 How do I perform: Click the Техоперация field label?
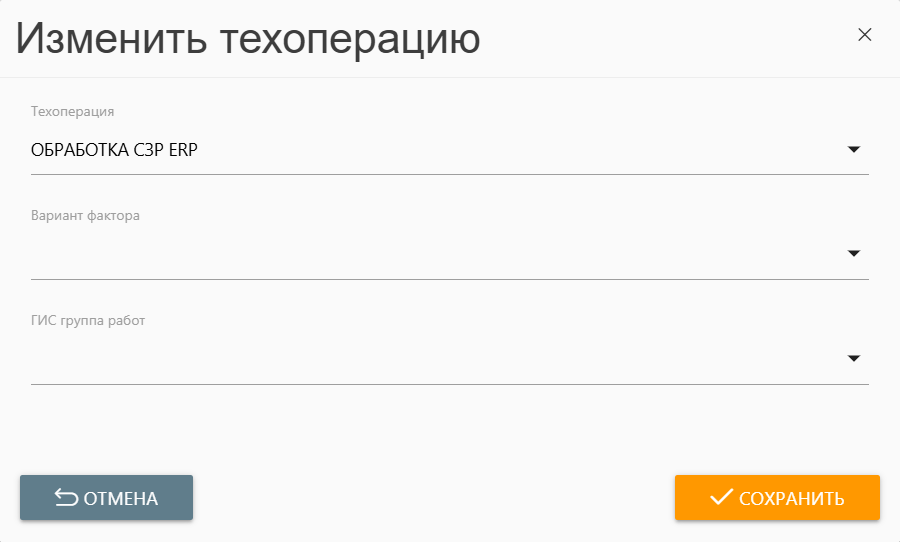tap(73, 111)
